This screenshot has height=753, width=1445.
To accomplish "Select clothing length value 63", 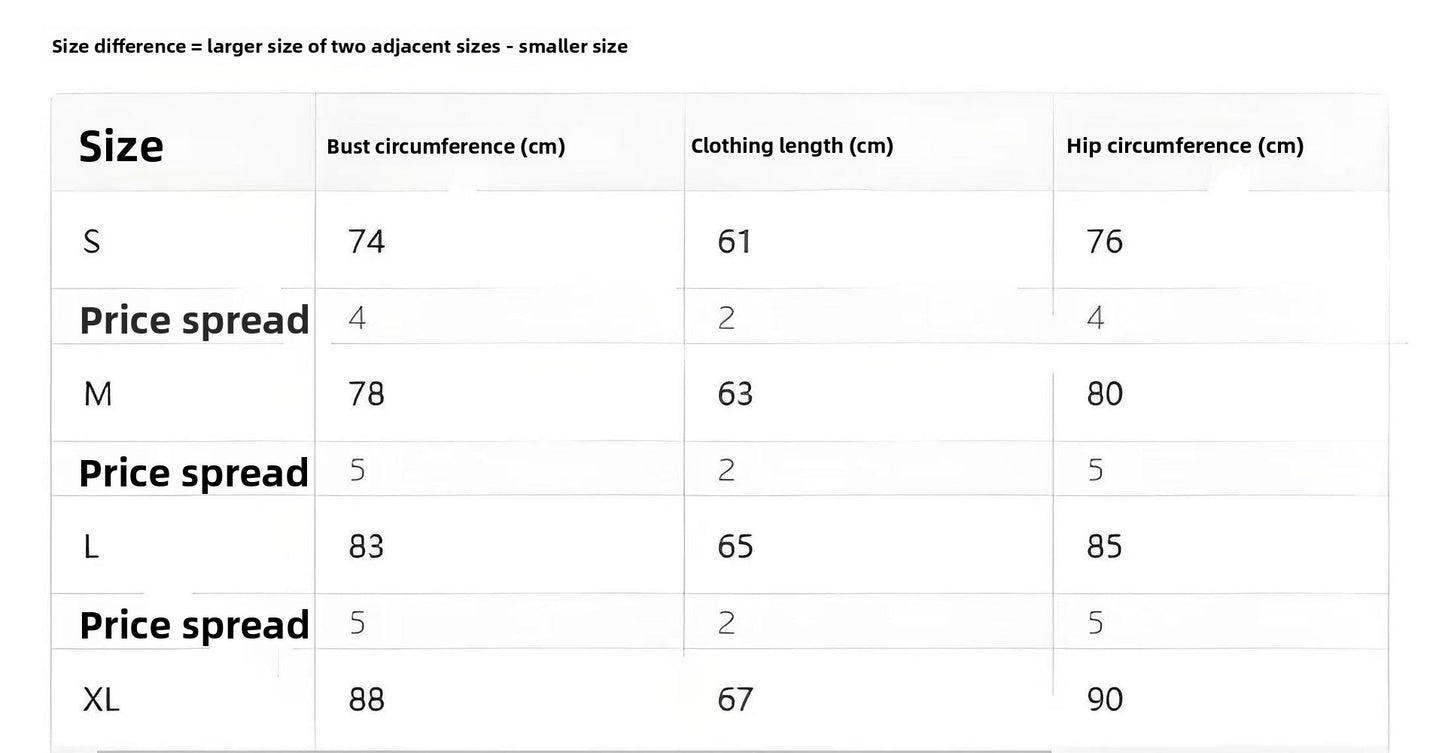I will point(735,394).
